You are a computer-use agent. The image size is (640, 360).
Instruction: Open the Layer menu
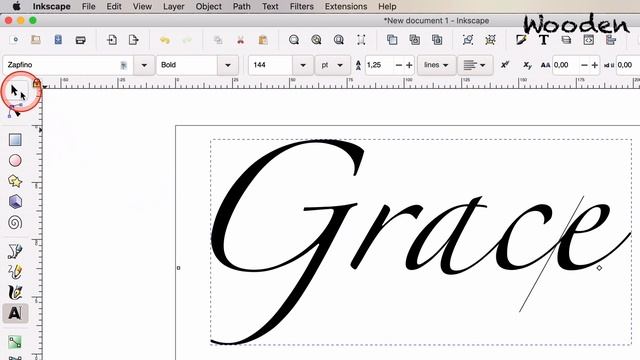pos(173,7)
